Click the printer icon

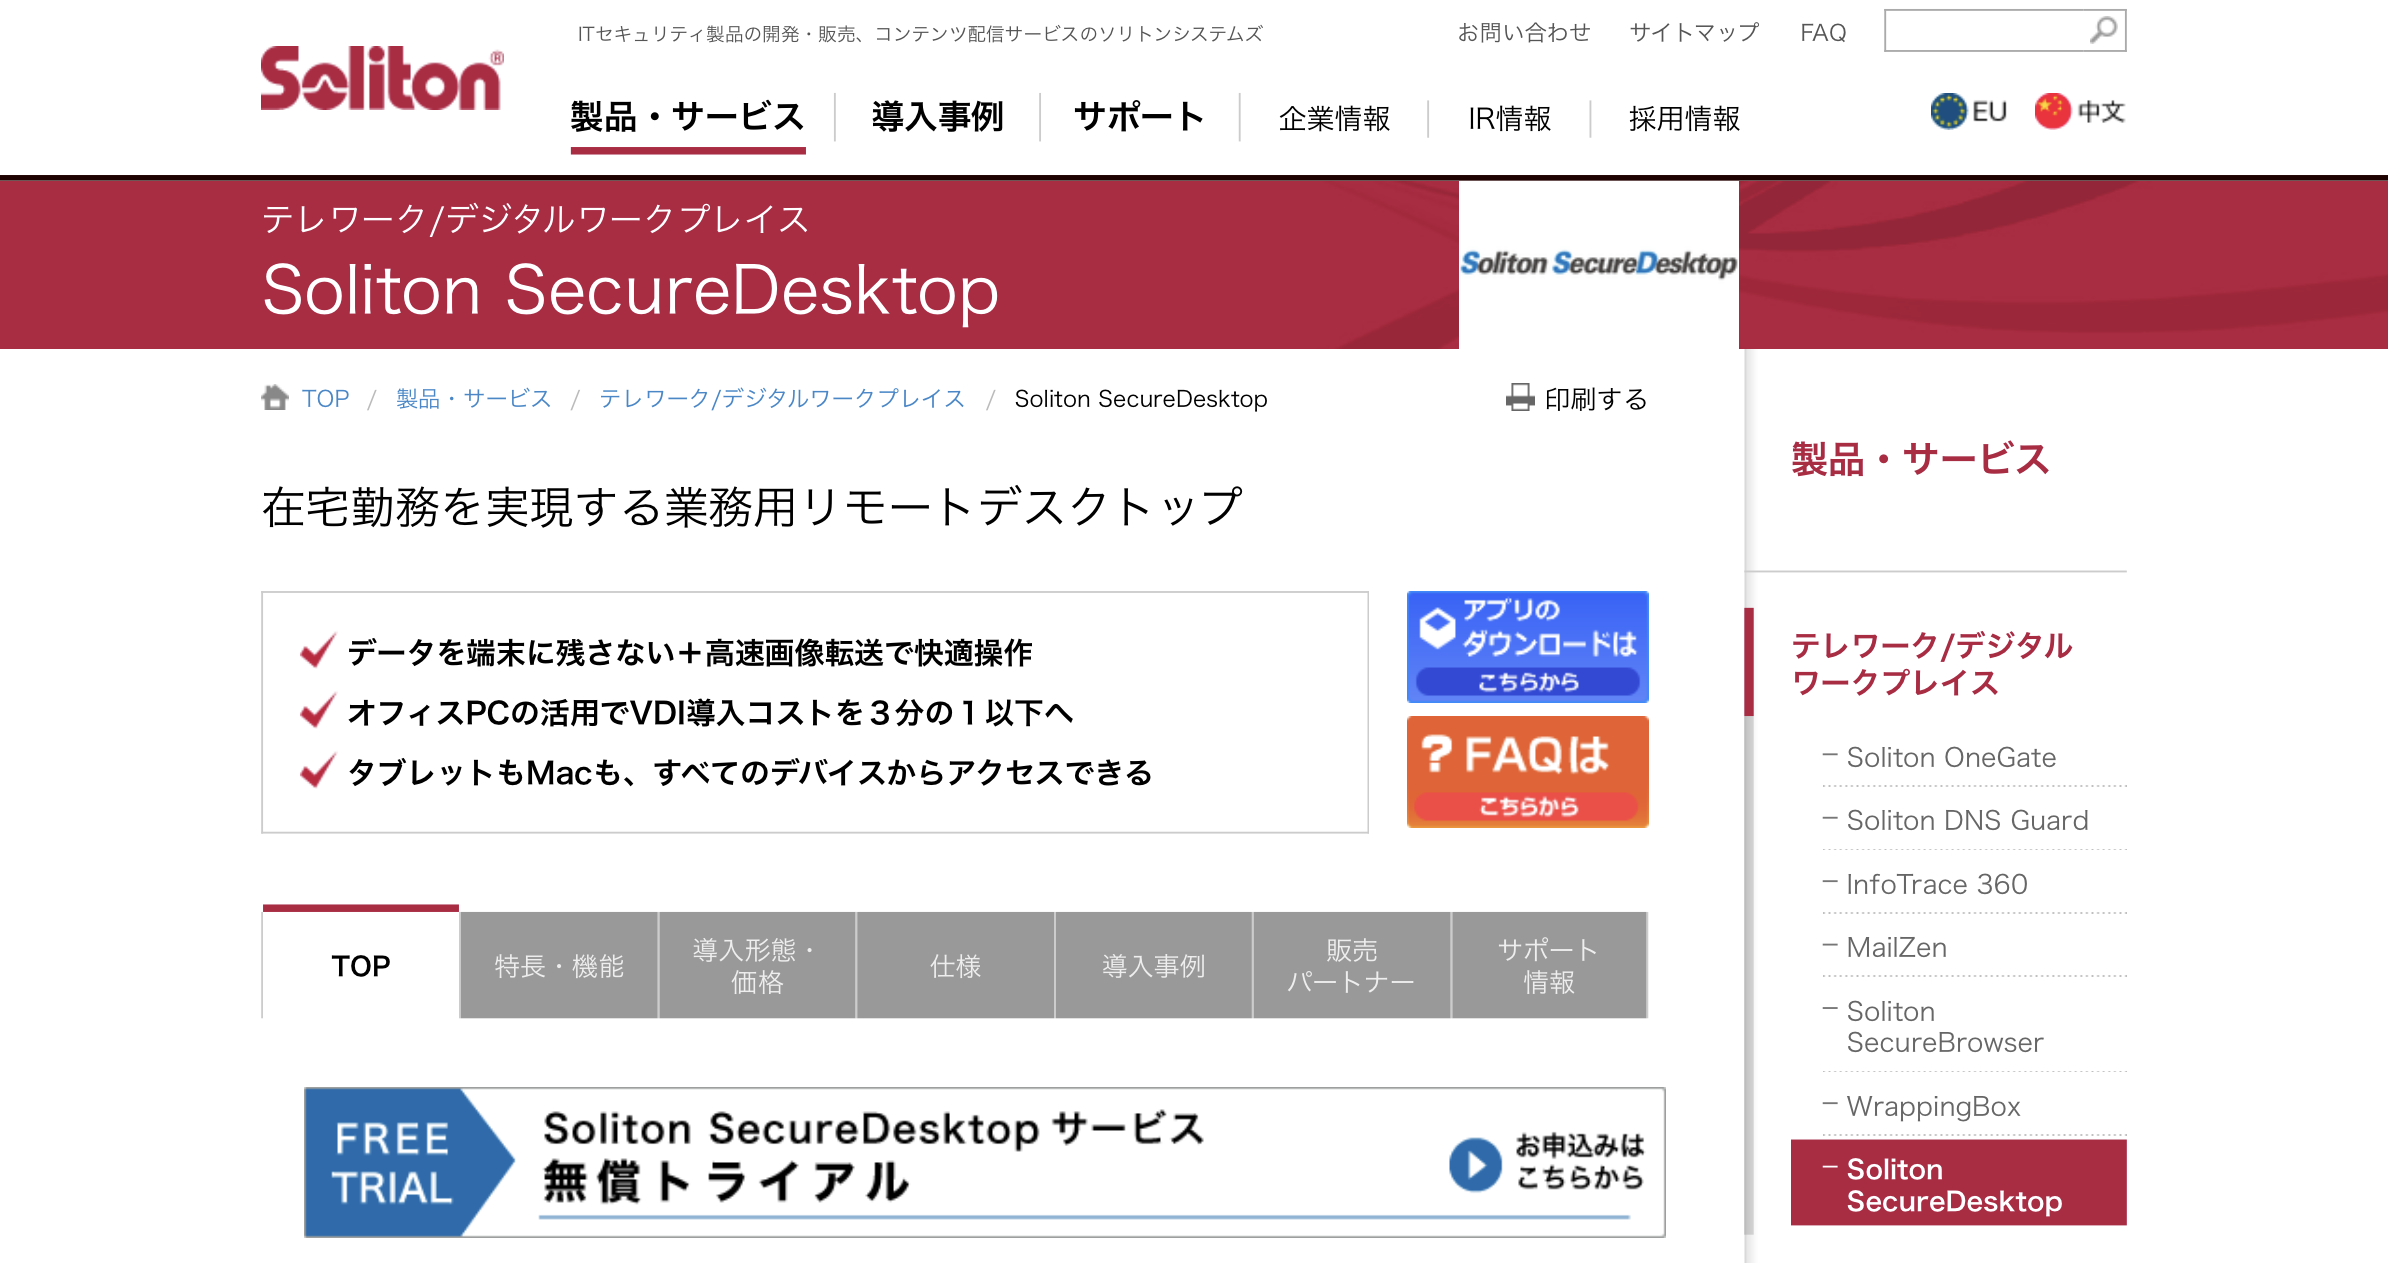(1520, 398)
